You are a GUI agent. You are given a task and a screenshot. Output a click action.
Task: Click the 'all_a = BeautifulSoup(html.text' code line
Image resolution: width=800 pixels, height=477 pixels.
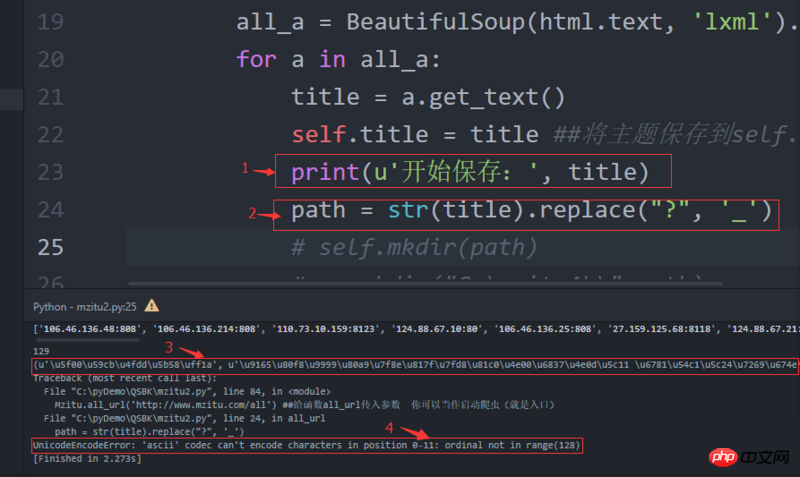(517, 22)
